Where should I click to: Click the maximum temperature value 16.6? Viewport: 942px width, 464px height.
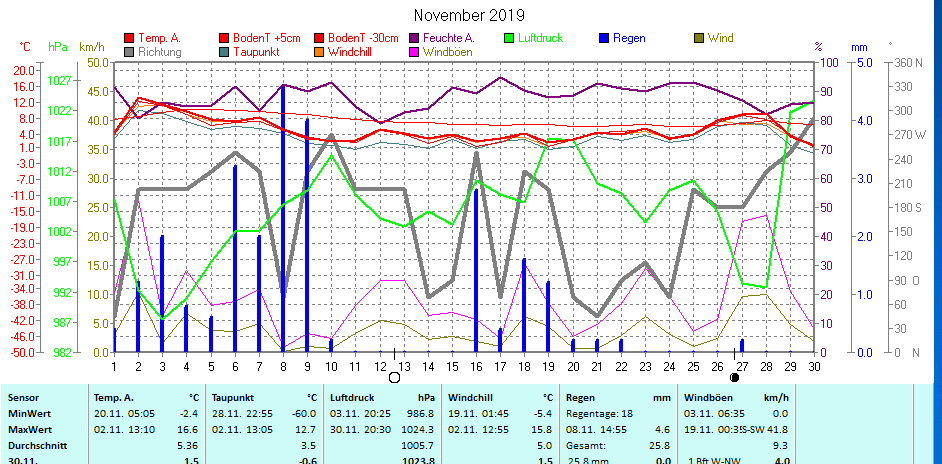187,430
